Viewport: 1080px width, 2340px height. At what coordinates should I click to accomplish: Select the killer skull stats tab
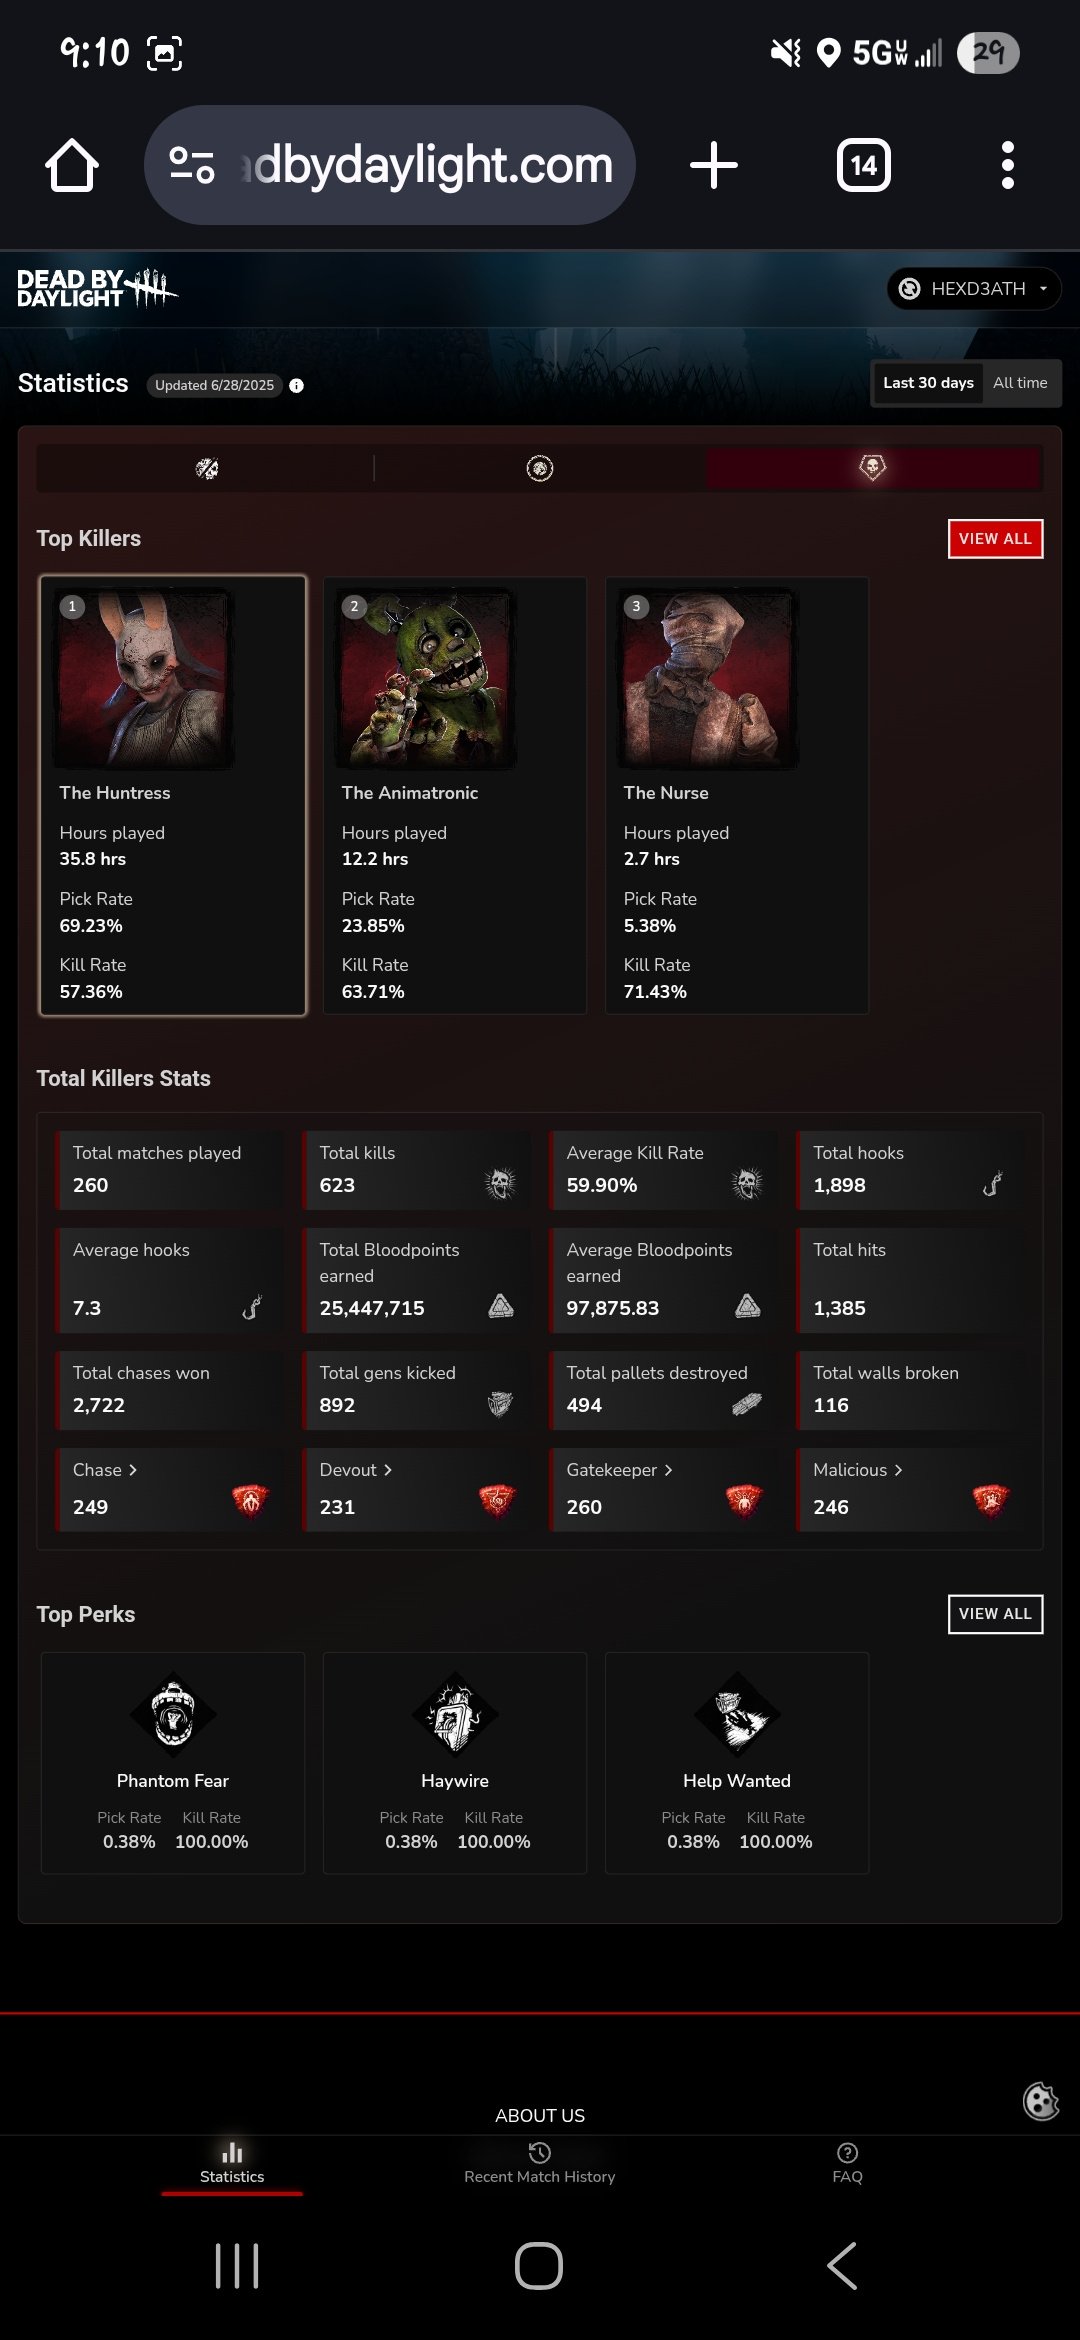pyautogui.click(x=873, y=468)
